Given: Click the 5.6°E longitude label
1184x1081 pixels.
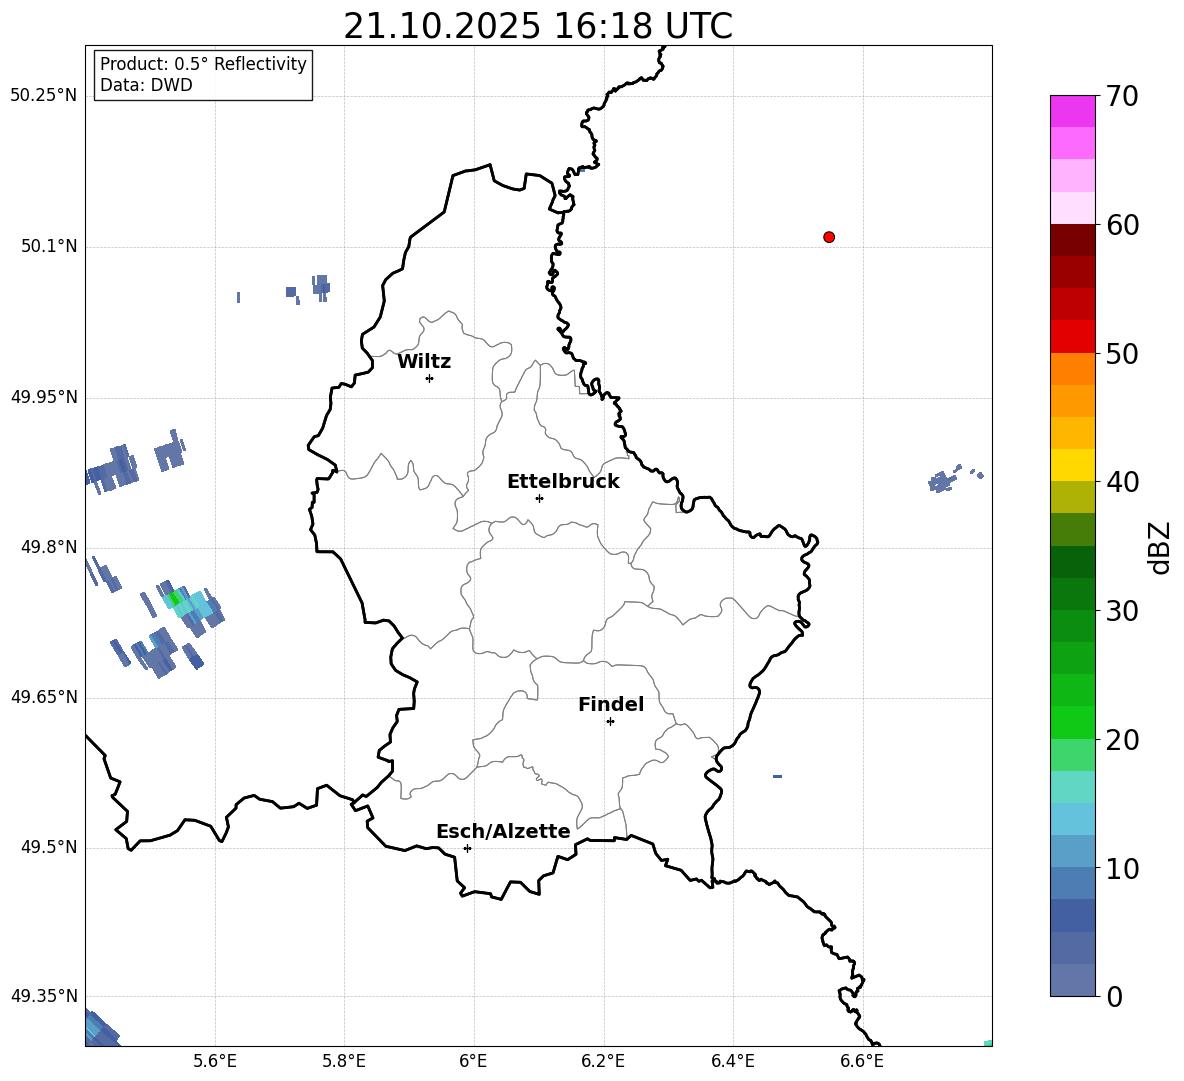Looking at the screenshot, I should tap(215, 1061).
